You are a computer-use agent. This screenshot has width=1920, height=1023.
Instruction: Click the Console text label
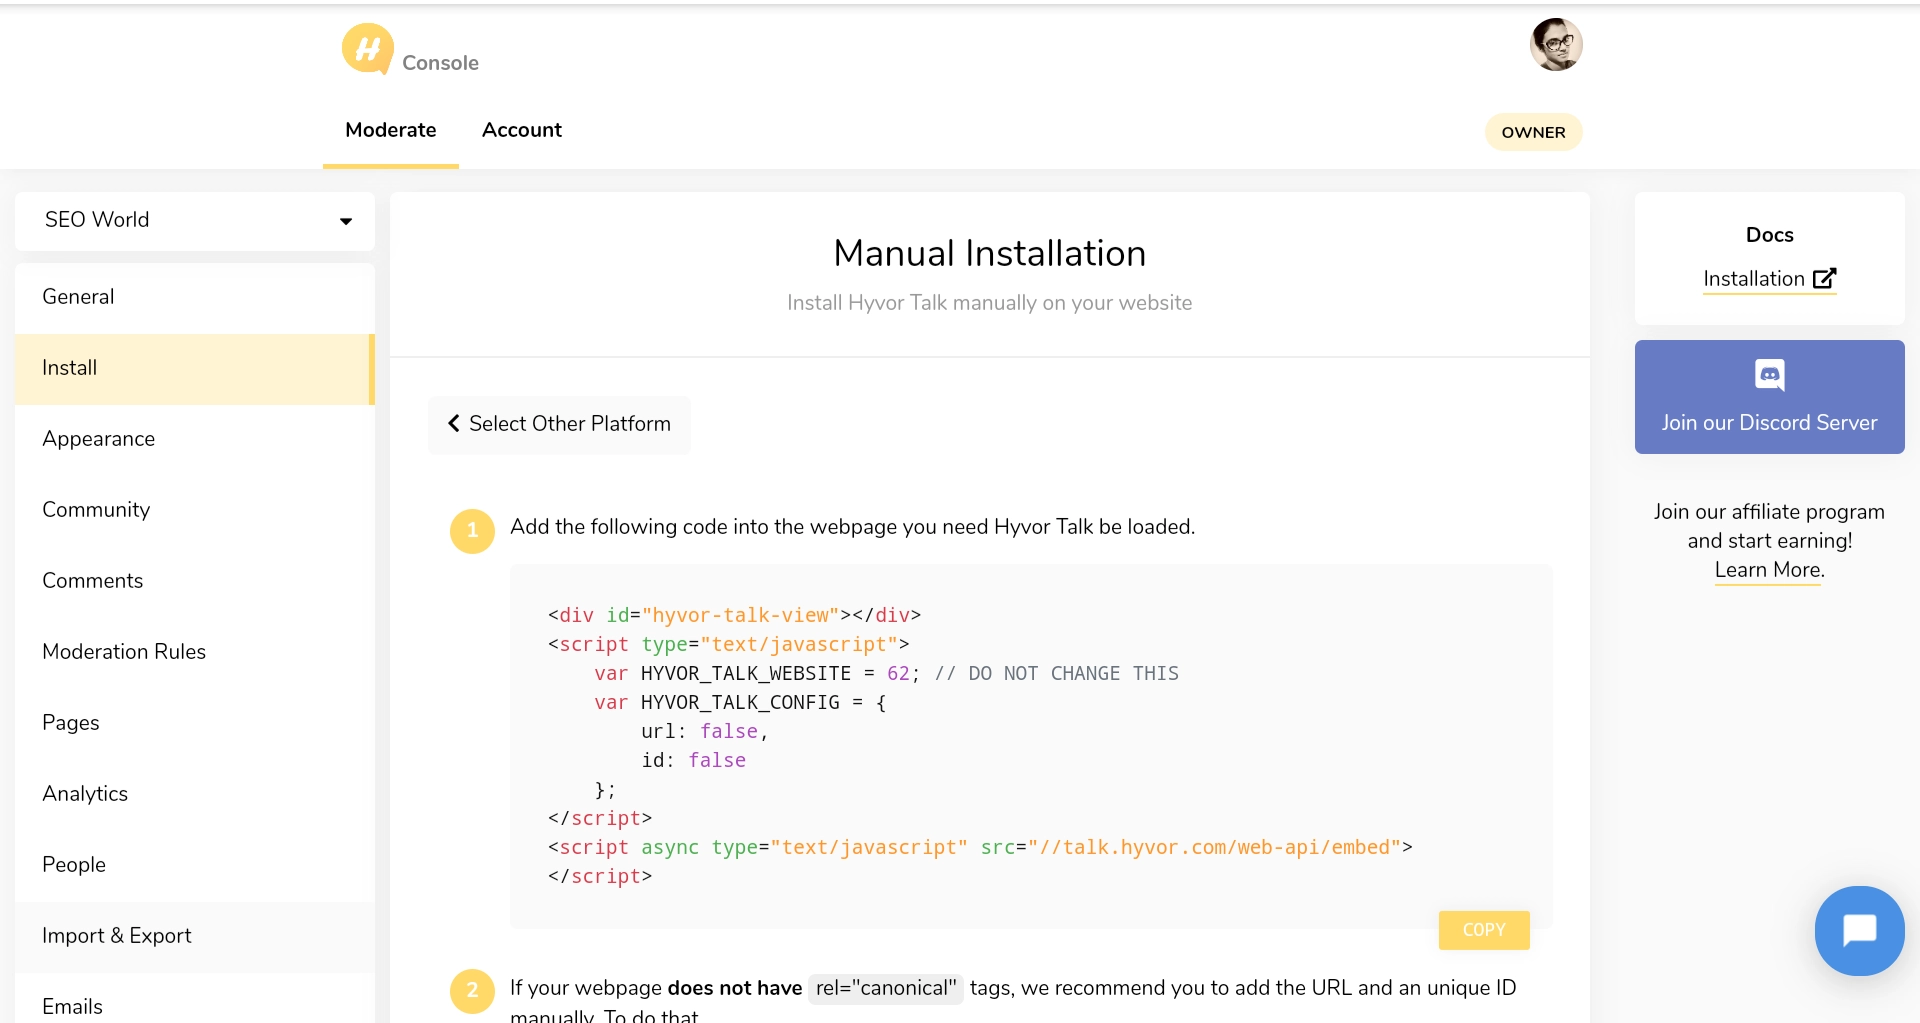pos(440,63)
